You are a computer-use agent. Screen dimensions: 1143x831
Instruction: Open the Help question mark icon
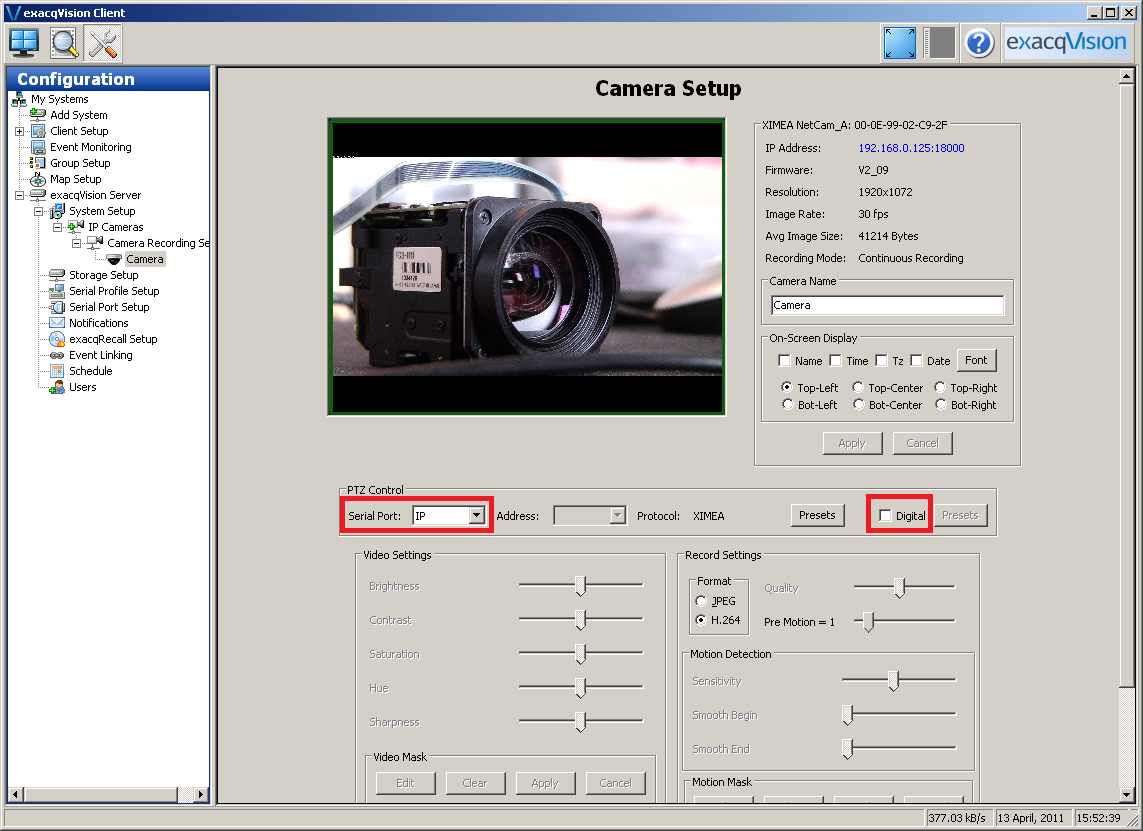(979, 43)
